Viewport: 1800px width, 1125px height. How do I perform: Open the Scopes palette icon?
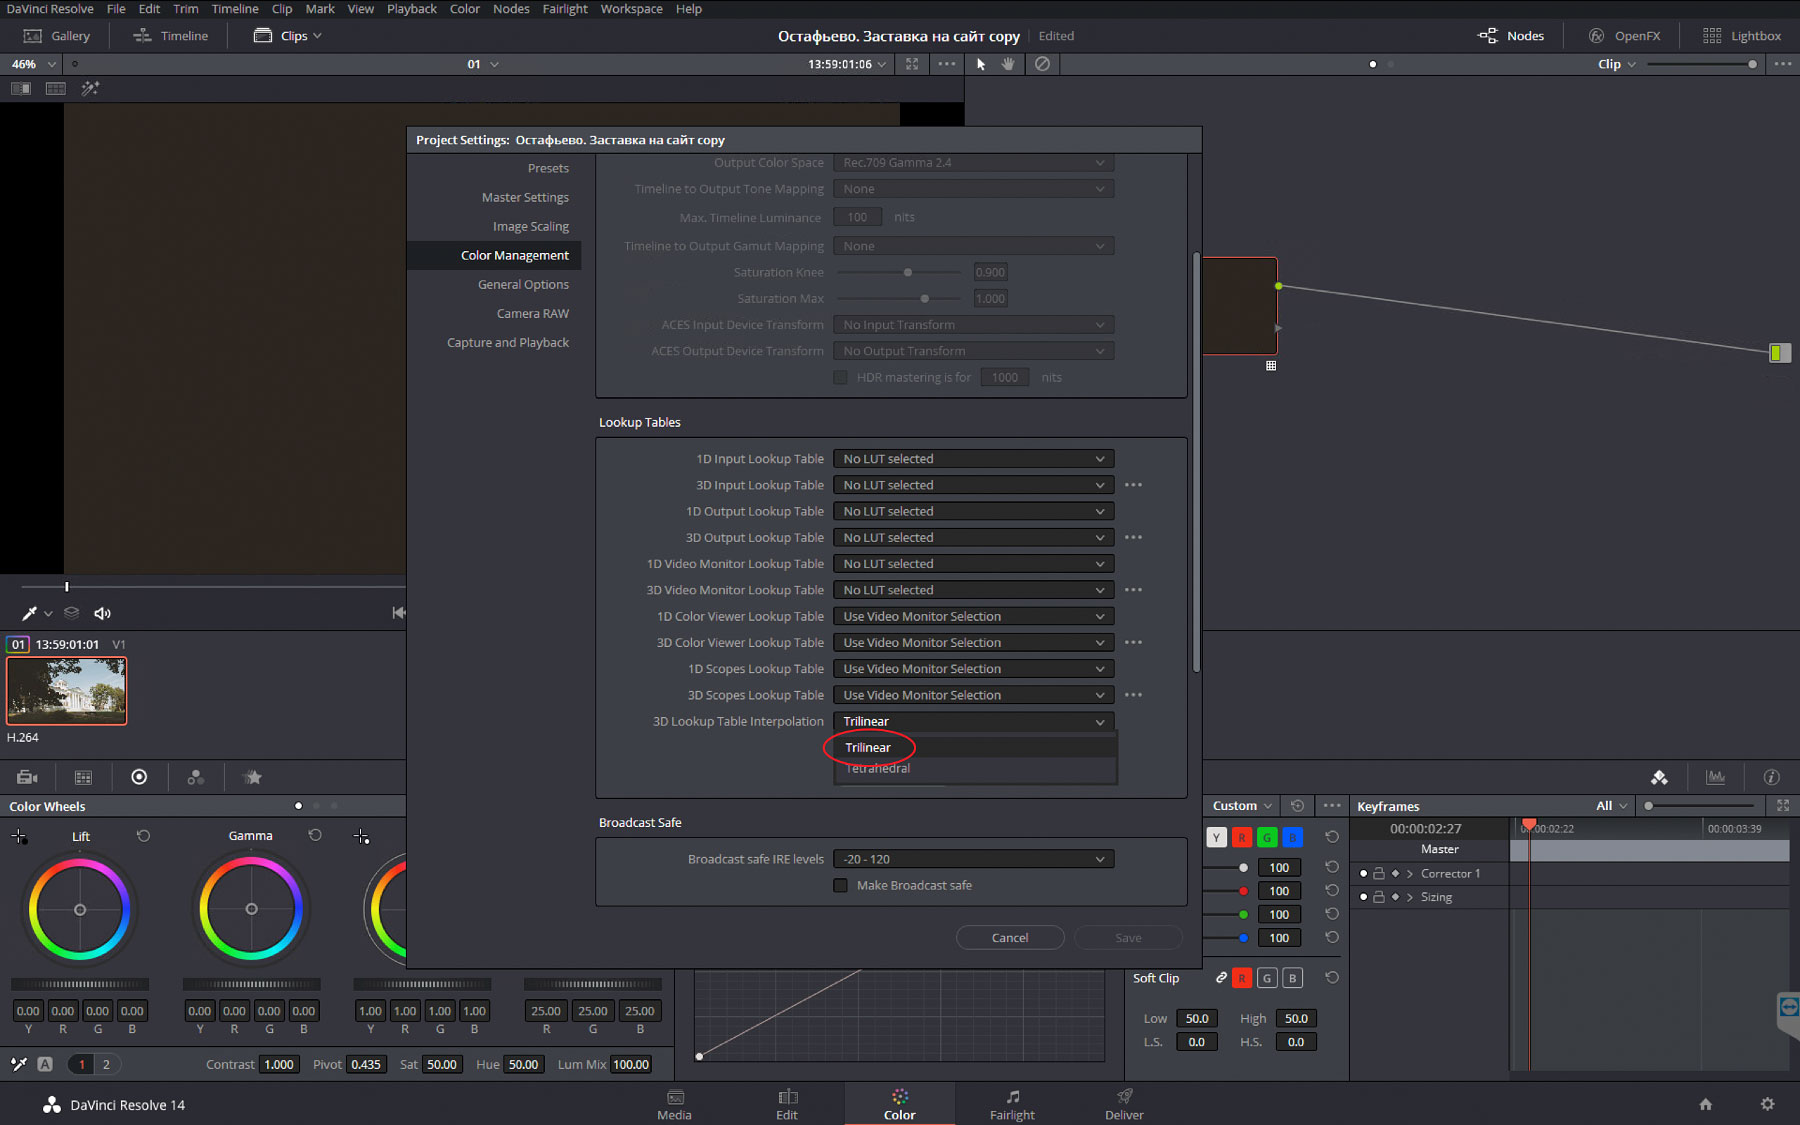(x=1715, y=777)
